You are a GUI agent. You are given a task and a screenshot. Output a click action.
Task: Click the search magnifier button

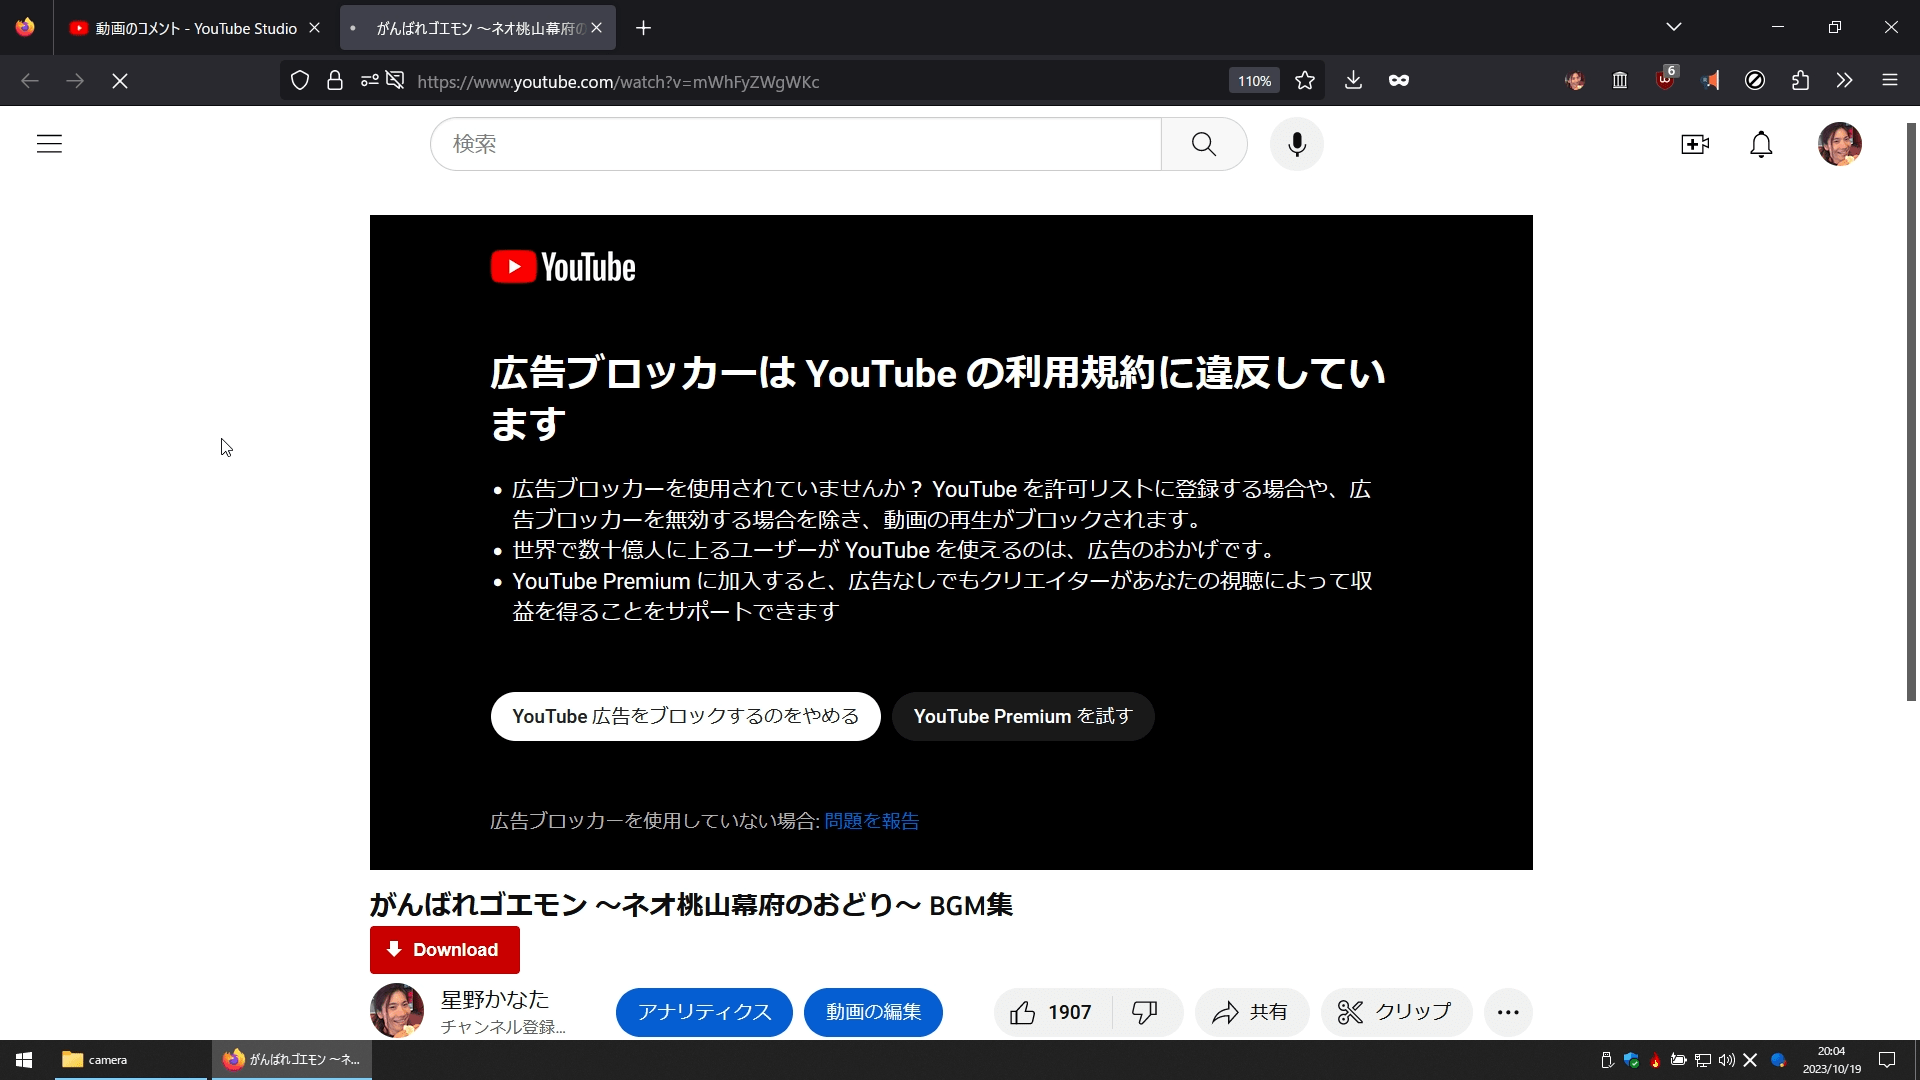1204,144
